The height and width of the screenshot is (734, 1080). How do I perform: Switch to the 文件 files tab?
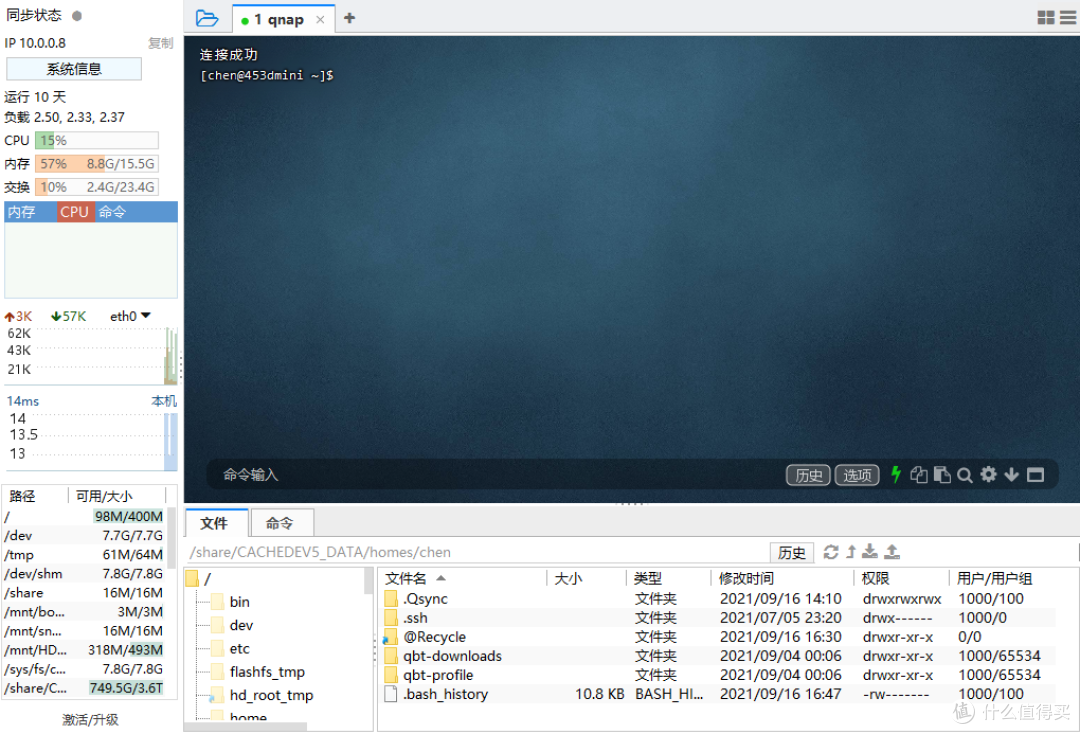pyautogui.click(x=215, y=523)
